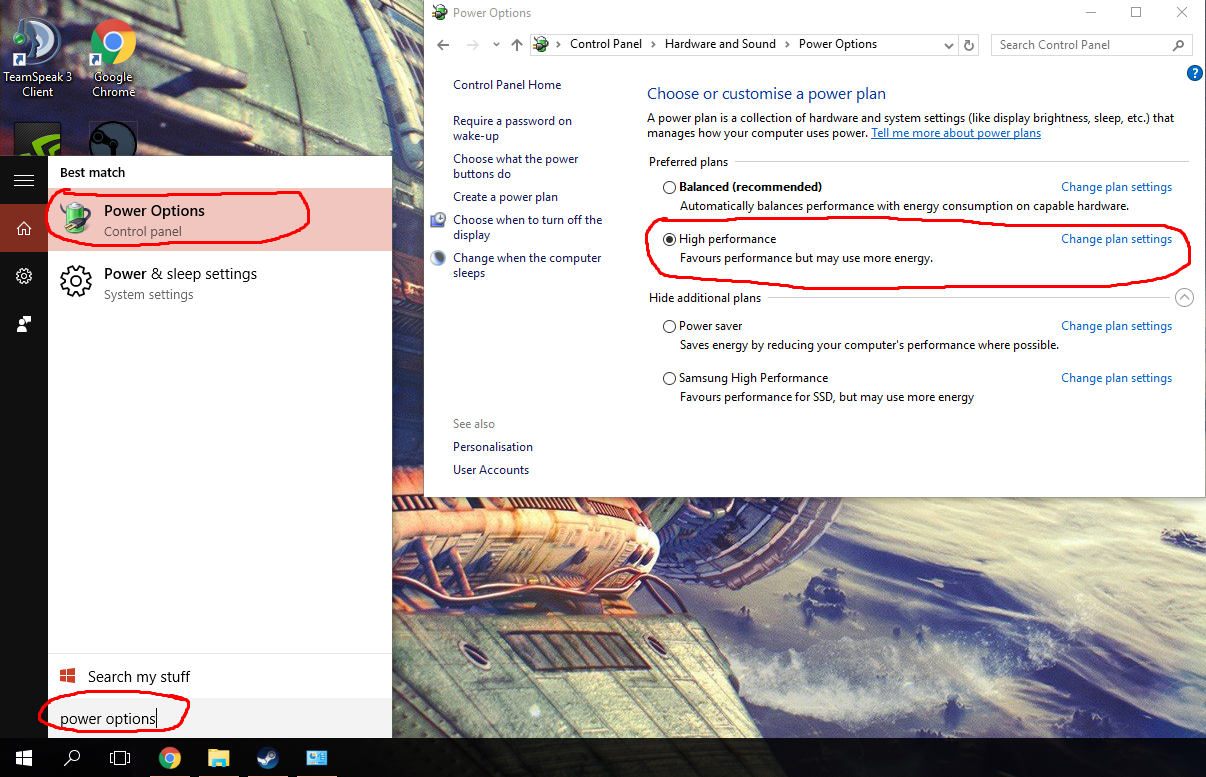The width and height of the screenshot is (1206, 777).
Task: Click the taskbar Search magnifier icon
Action: pos(72,758)
